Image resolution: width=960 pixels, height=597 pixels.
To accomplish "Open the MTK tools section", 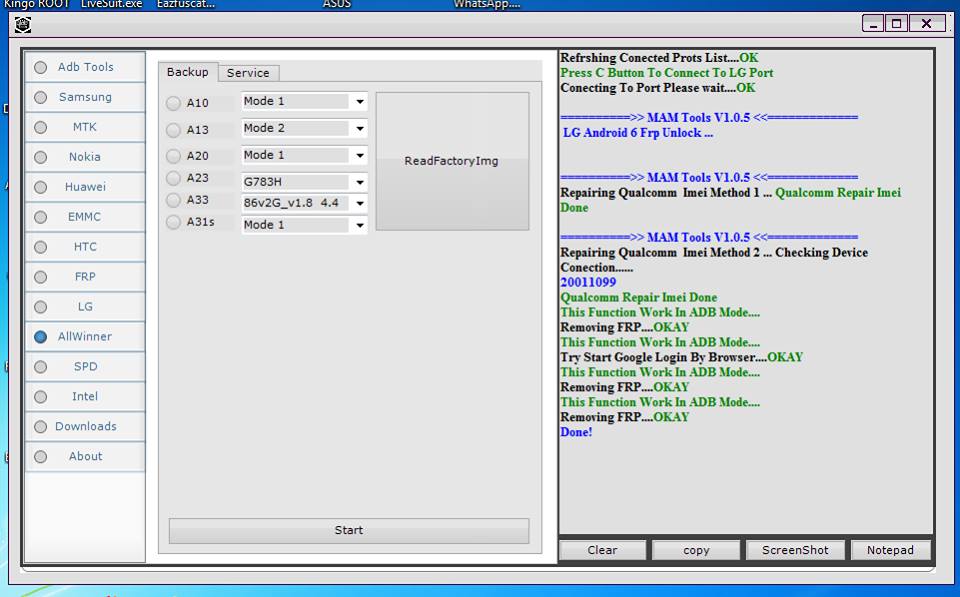I will point(84,127).
